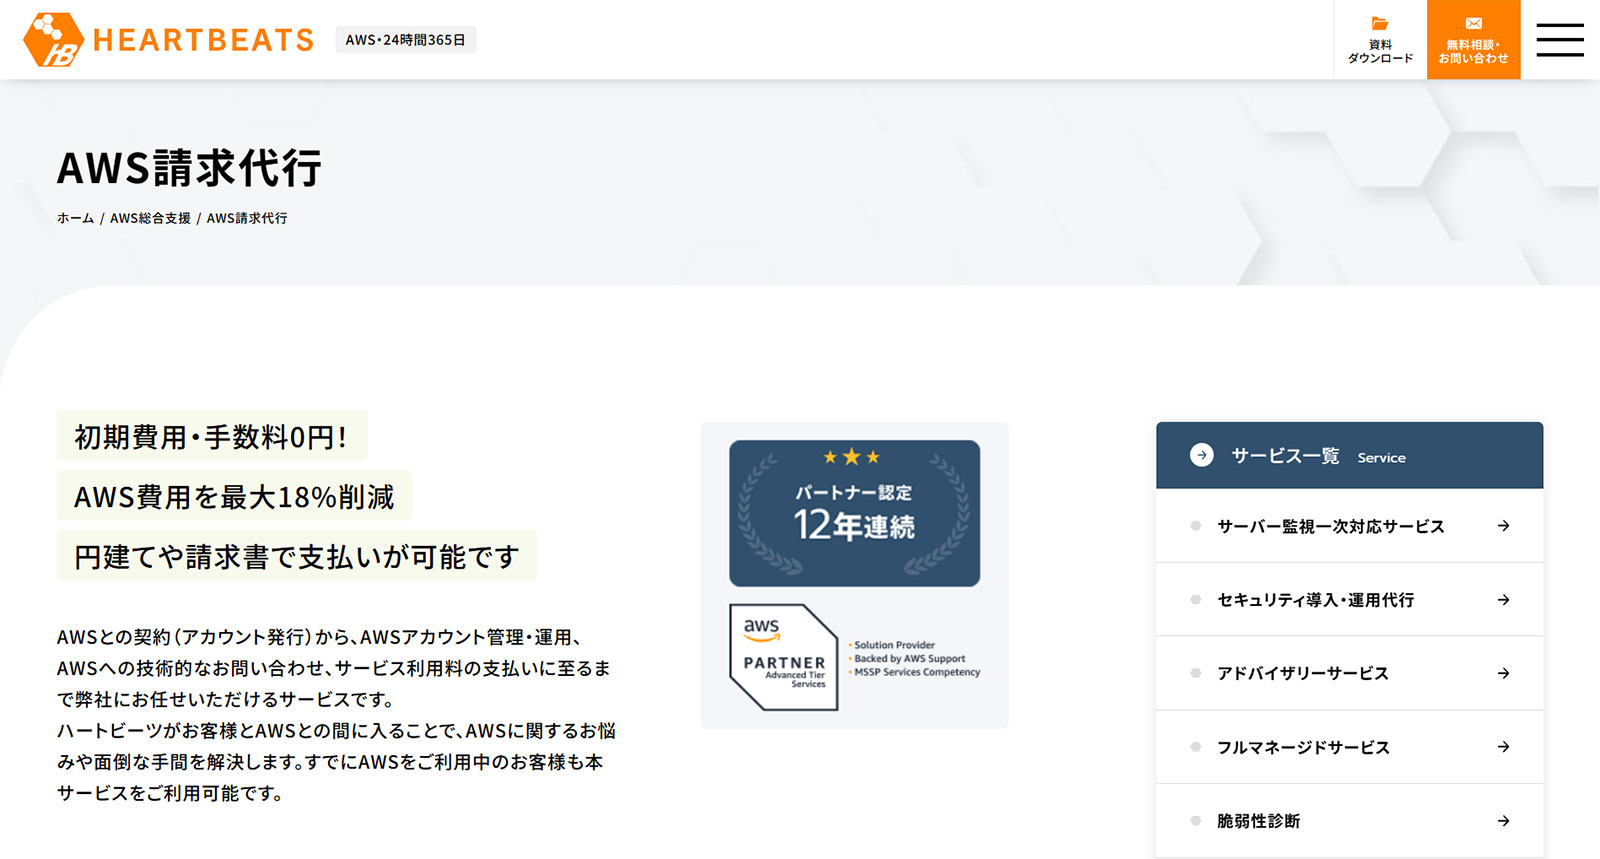The height and width of the screenshot is (859, 1600).
Task: Open the hamburger menu
Action: point(1560,40)
